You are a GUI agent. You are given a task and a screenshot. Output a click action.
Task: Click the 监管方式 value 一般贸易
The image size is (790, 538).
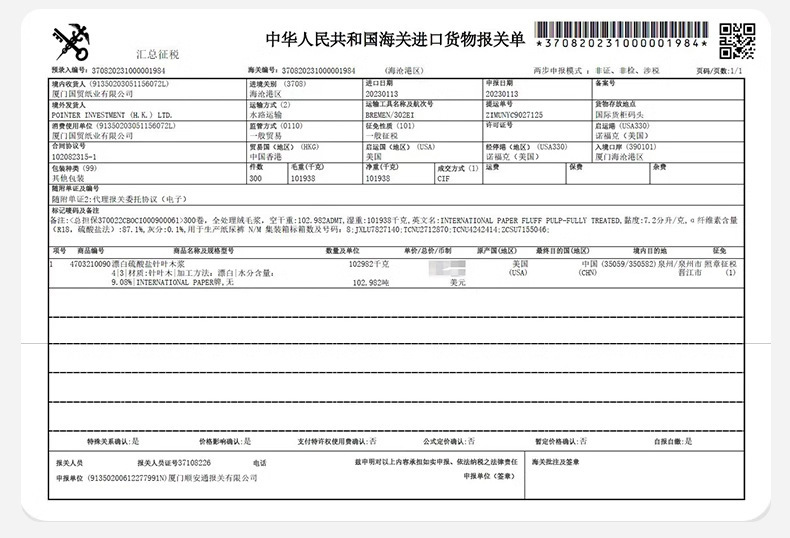(x=266, y=136)
